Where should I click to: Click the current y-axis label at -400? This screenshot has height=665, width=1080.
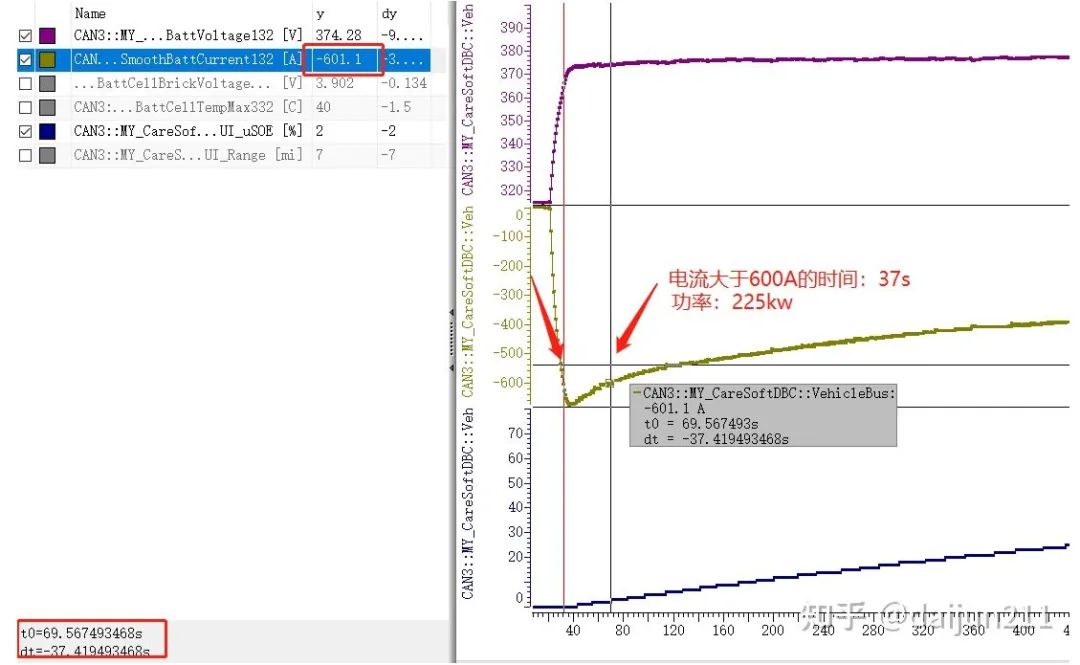508,324
